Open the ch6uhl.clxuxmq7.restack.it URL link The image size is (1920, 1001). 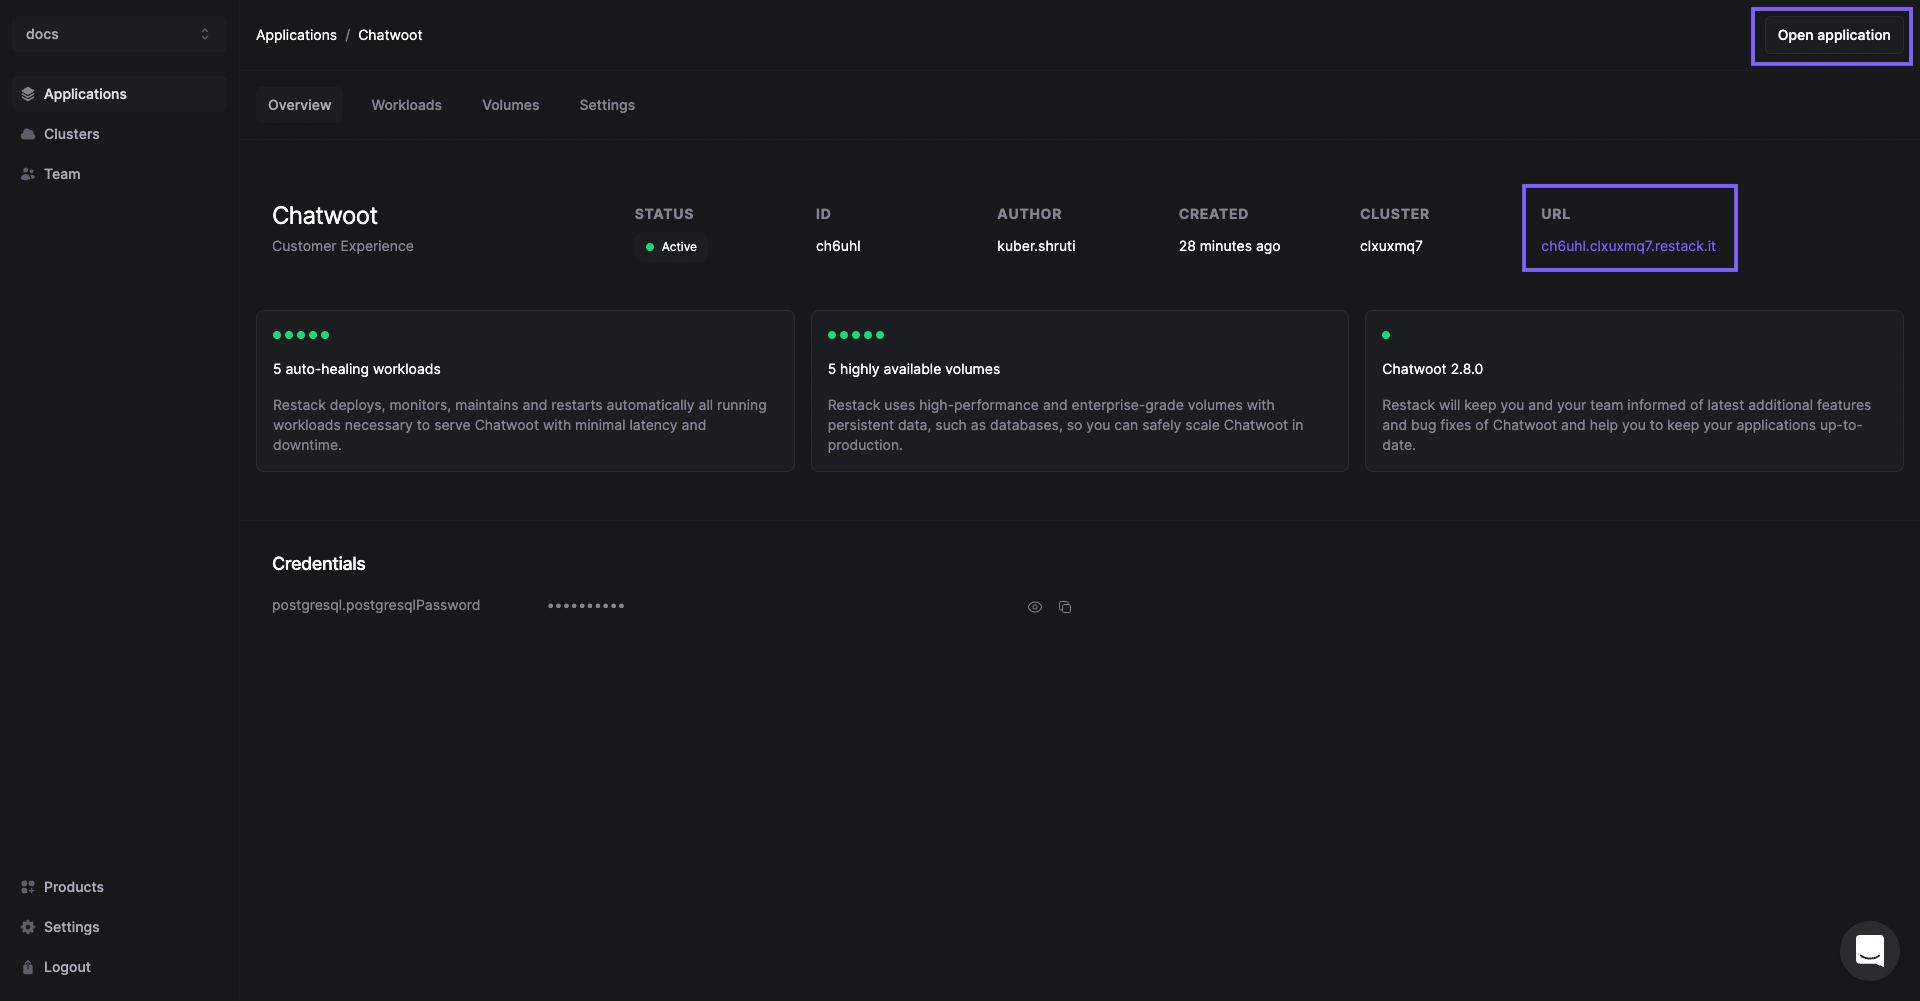1628,246
